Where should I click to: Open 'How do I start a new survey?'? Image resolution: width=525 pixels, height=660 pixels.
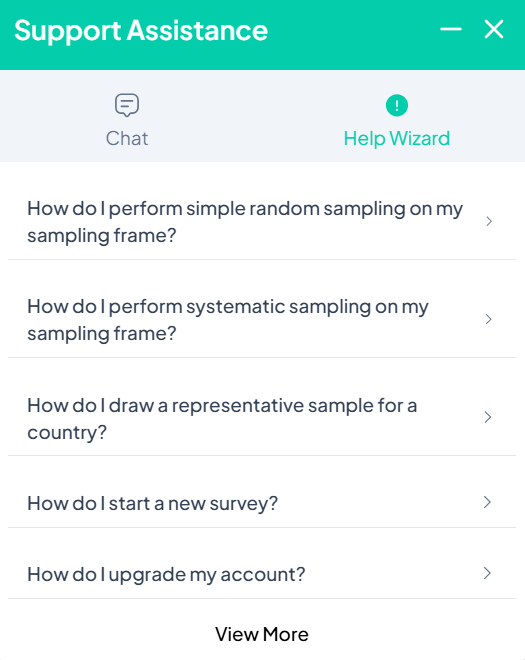click(262, 503)
